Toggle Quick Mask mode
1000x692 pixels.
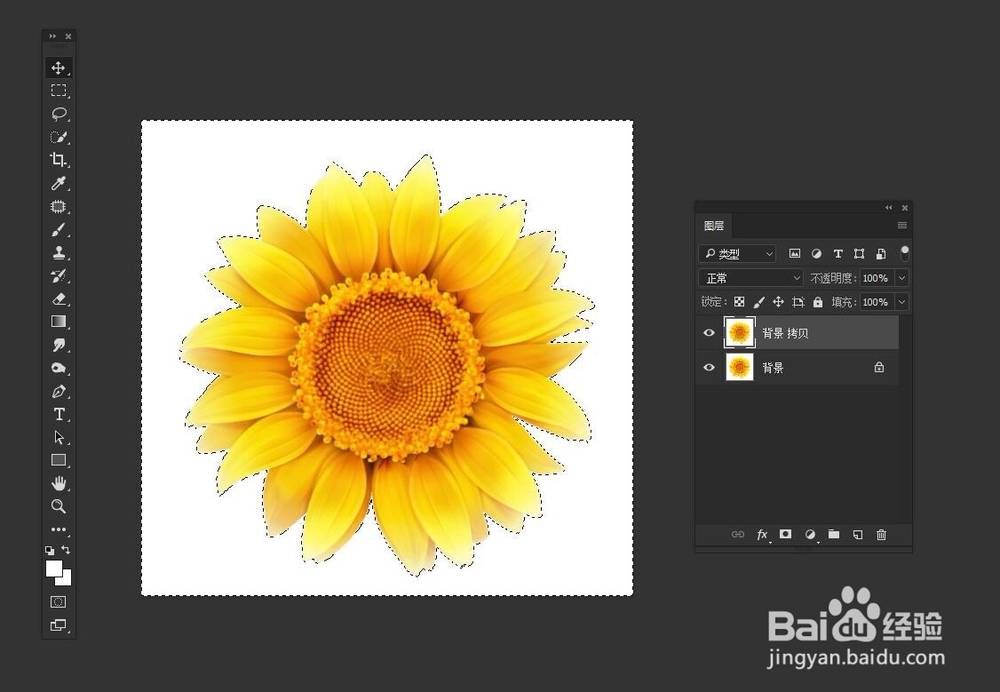tap(58, 601)
